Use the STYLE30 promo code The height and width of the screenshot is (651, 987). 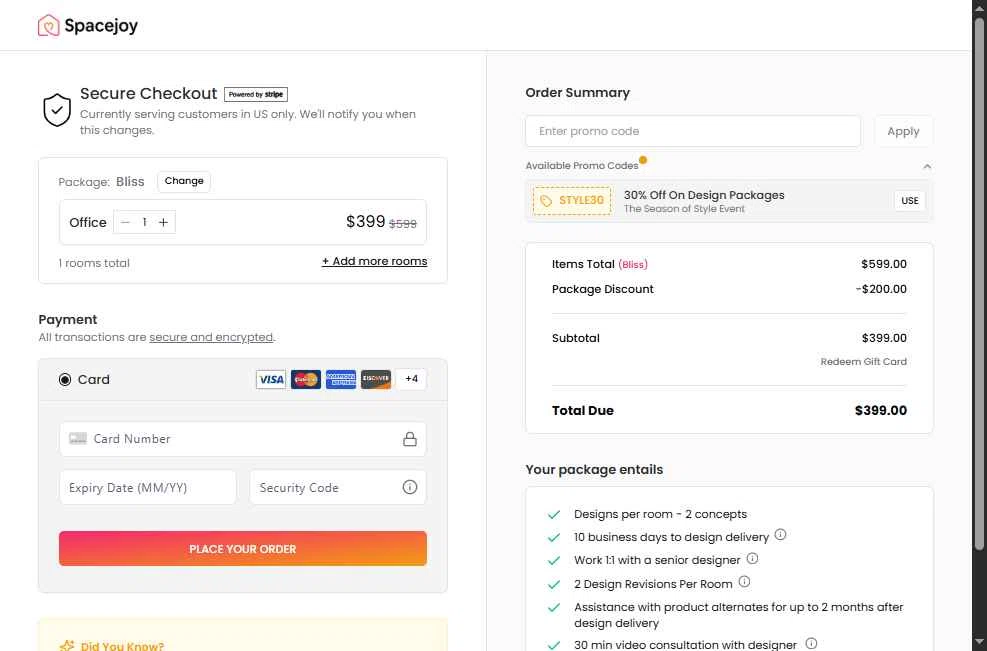click(x=910, y=201)
